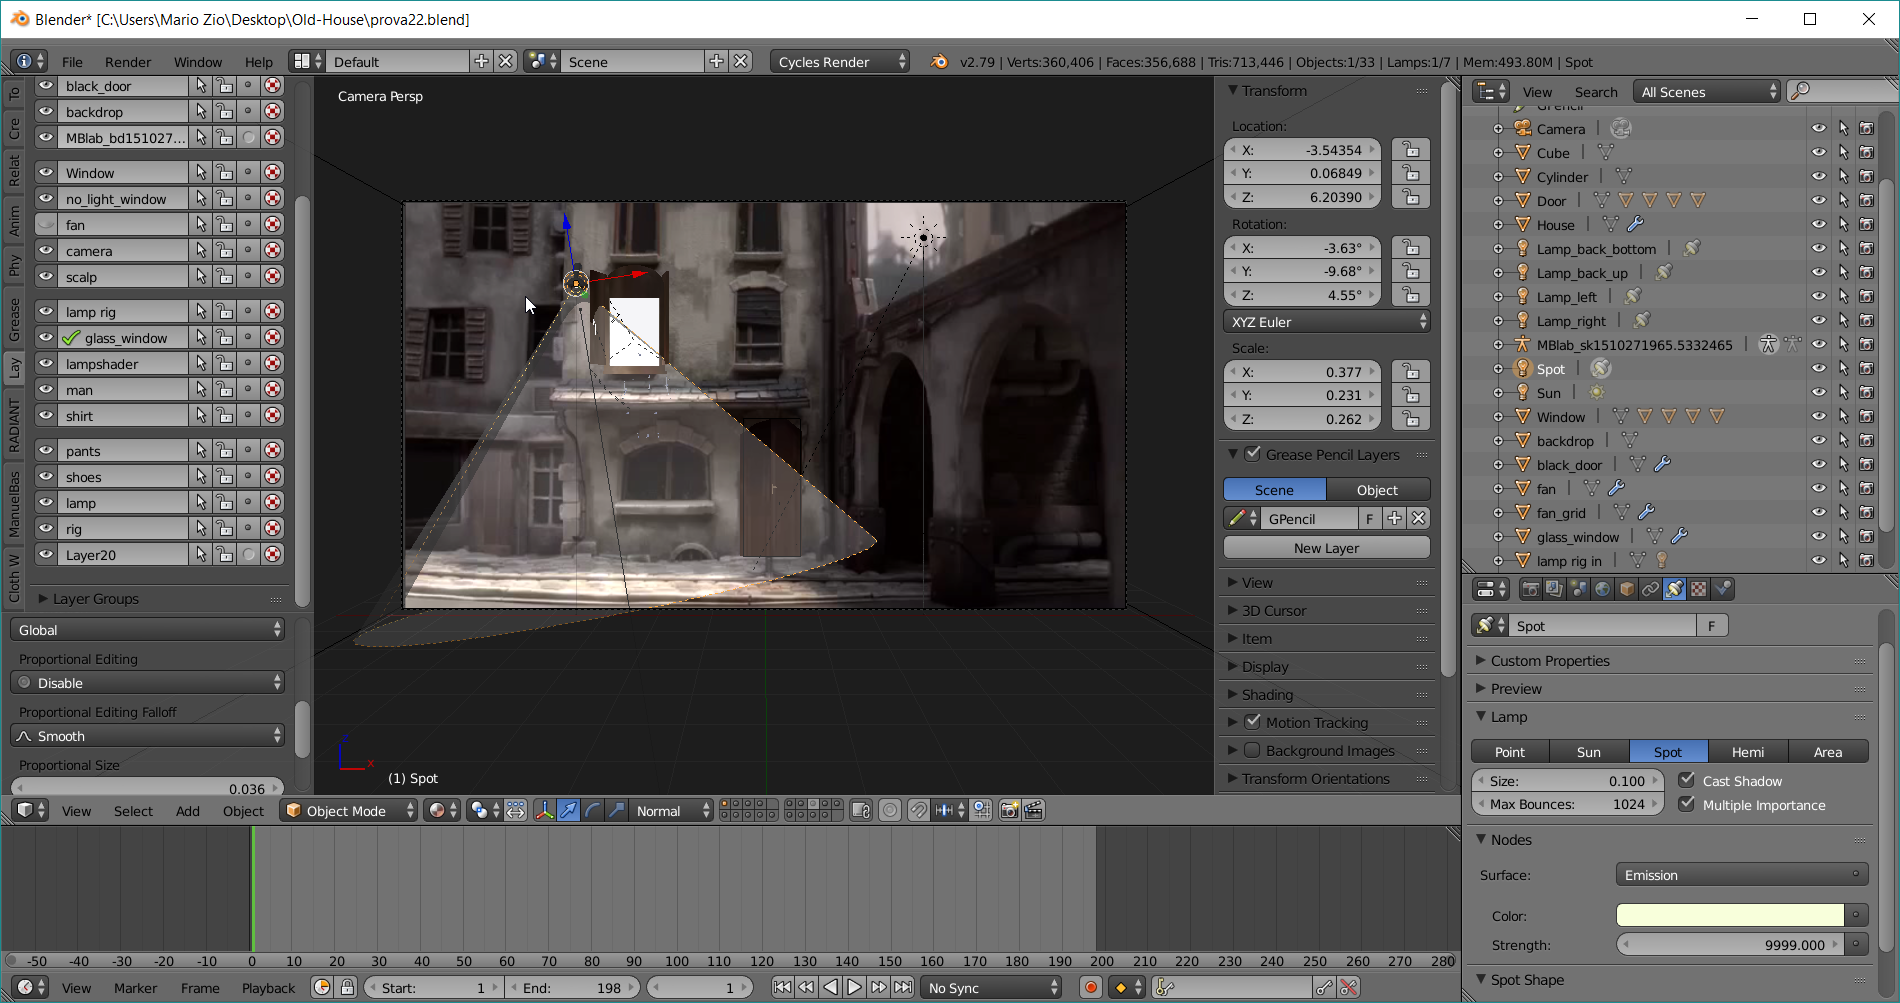1900x1003 pixels.
Task: Toggle the Motion Tracking checkbox
Action: click(1252, 722)
